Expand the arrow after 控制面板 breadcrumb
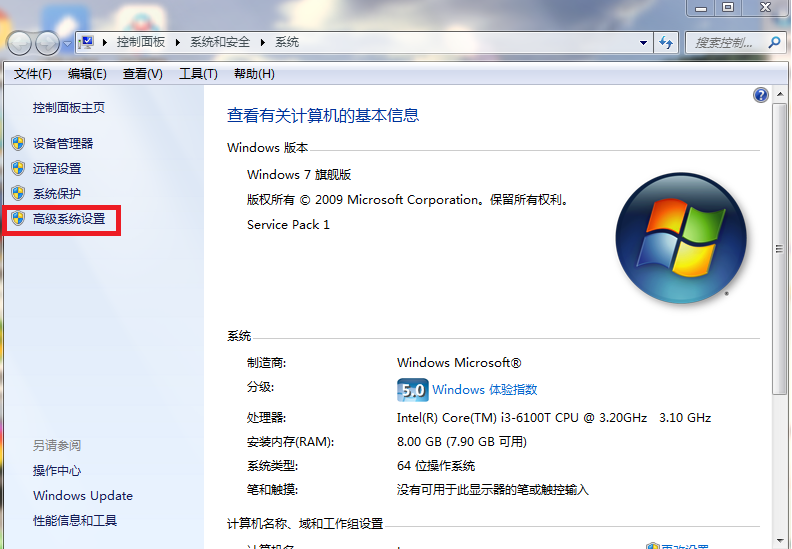 tap(178, 42)
